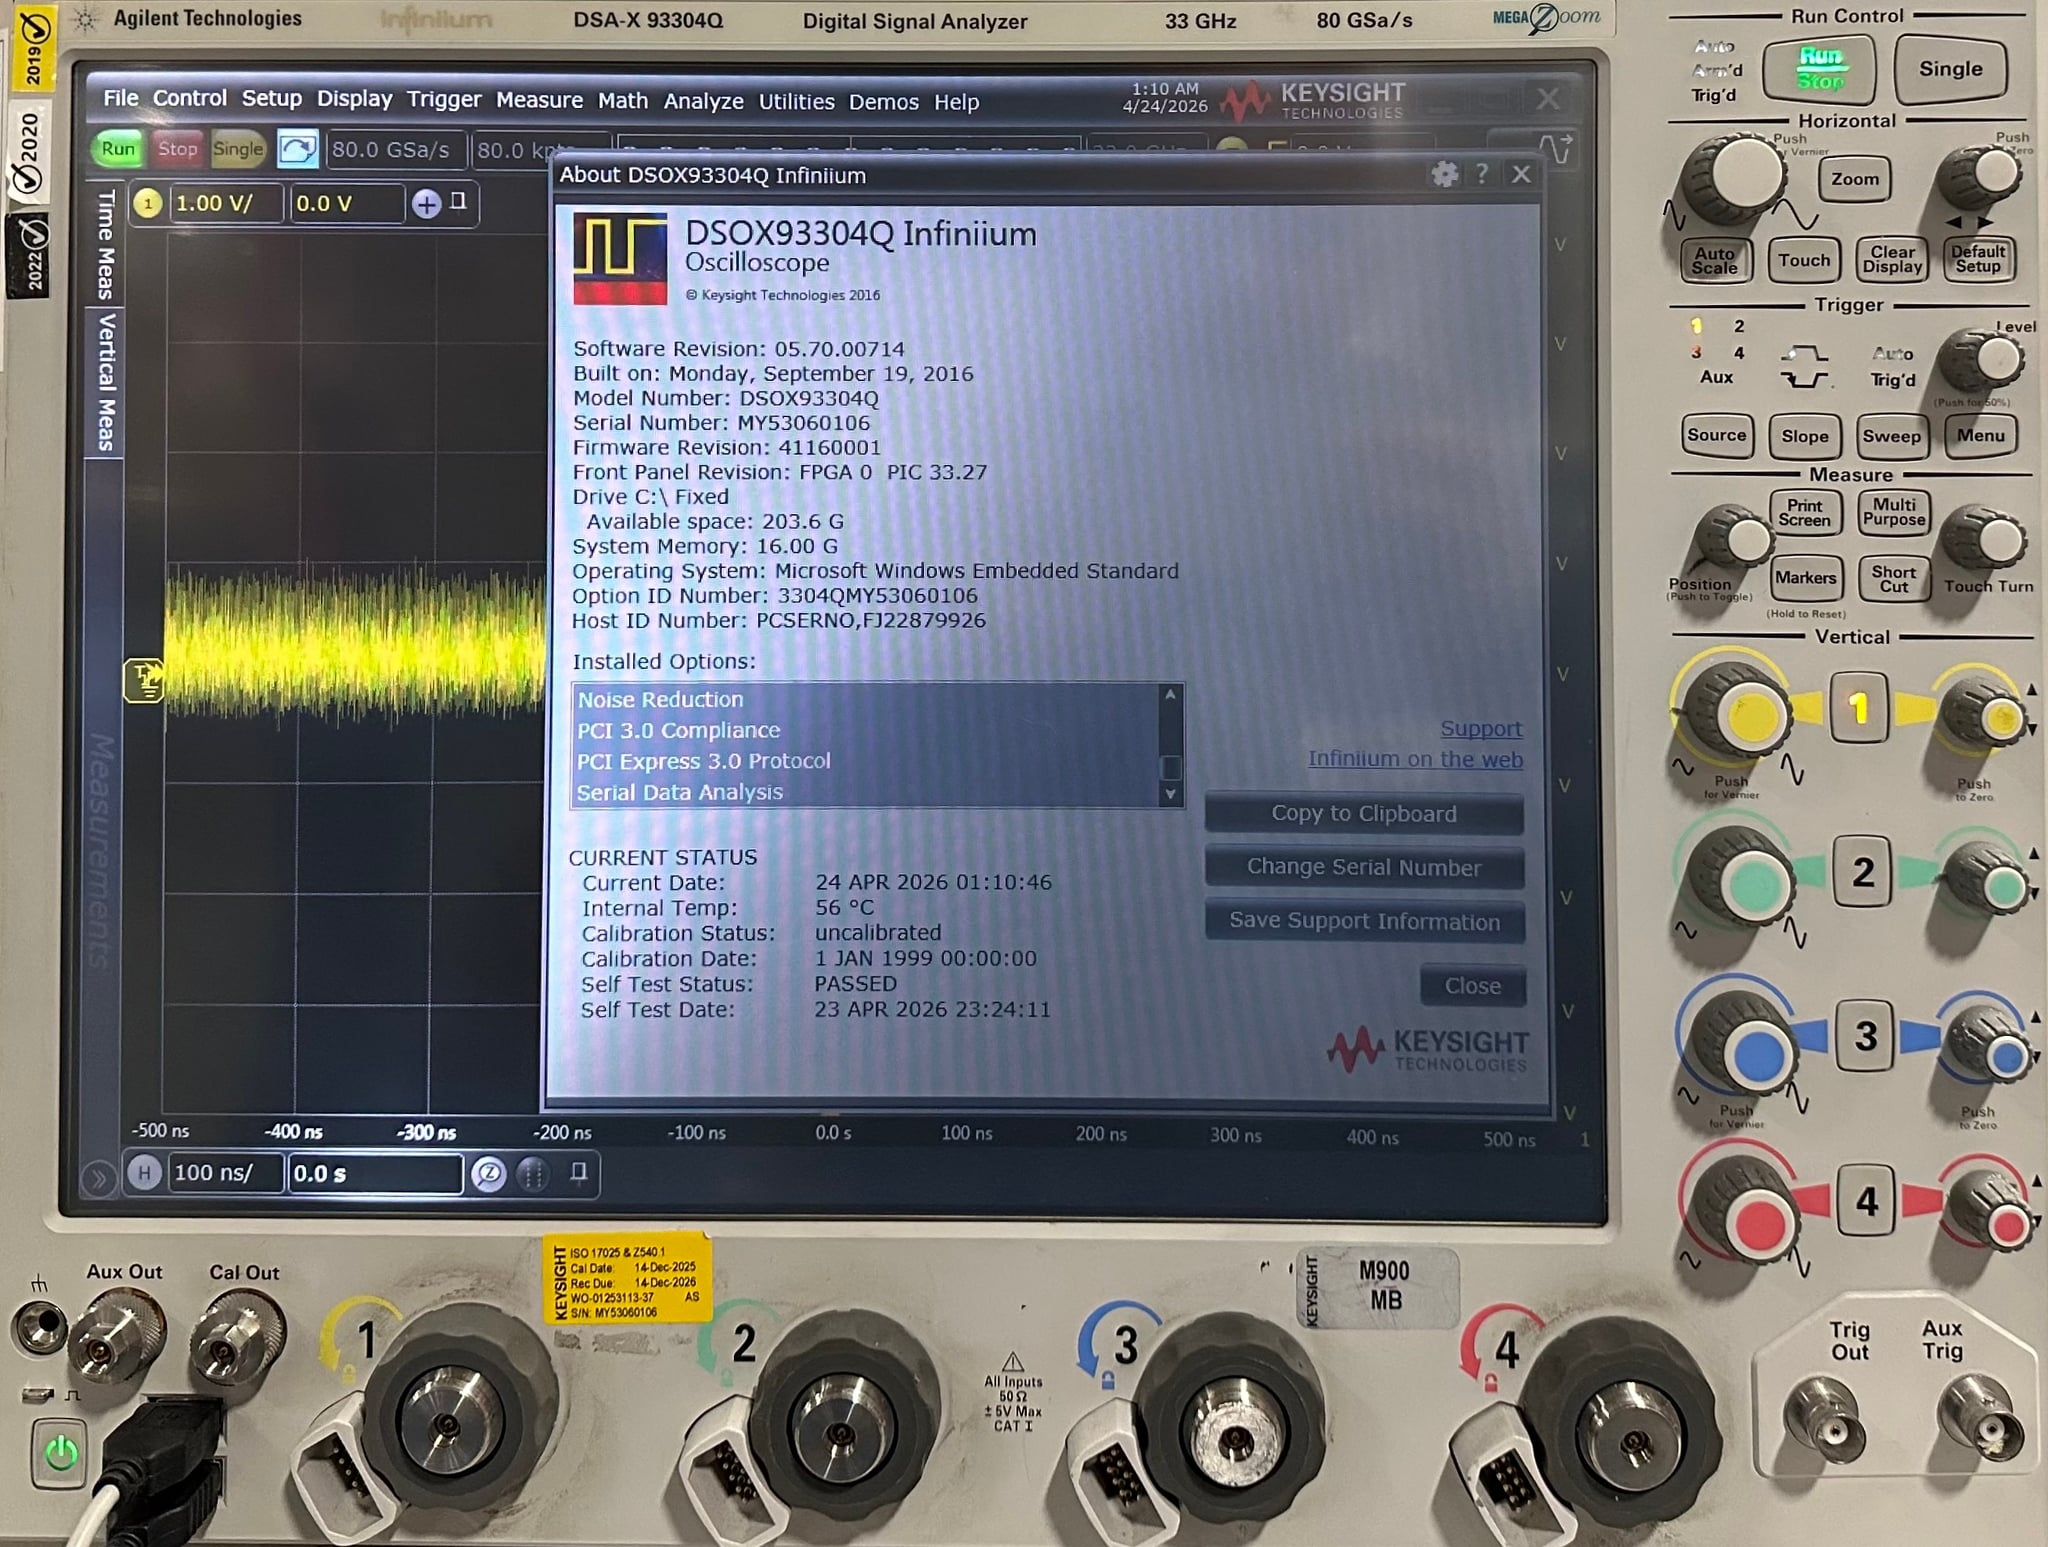The width and height of the screenshot is (2048, 1547).
Task: Click the options list scroll-up arrow
Action: tap(1170, 694)
